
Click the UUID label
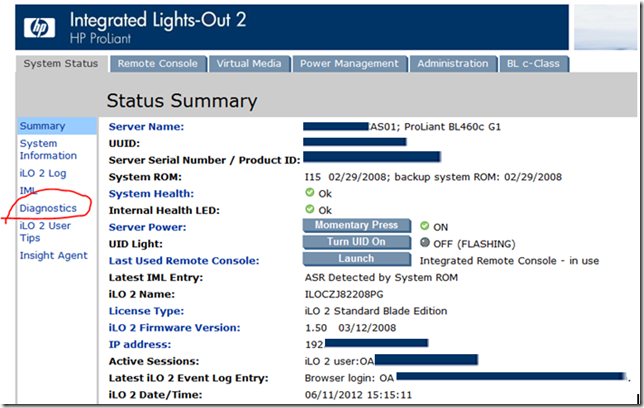tap(124, 143)
